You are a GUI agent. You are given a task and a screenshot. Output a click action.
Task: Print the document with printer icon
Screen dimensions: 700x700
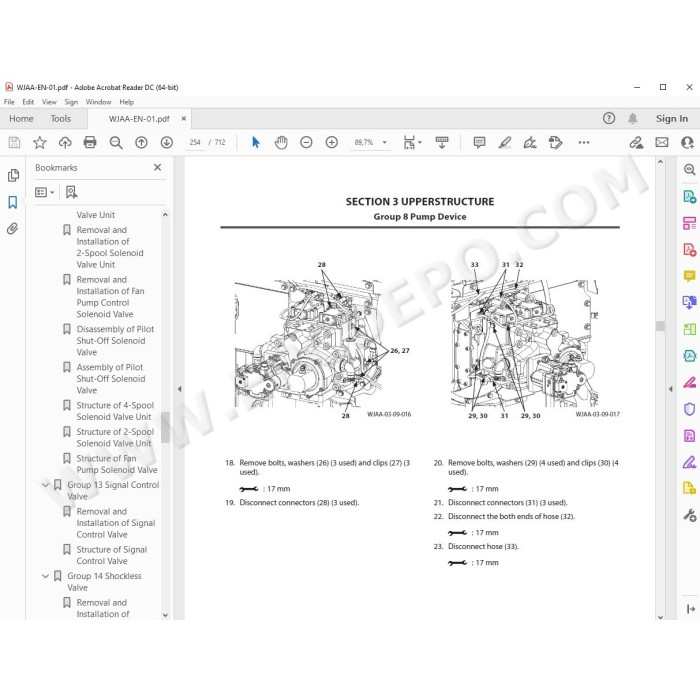90,142
